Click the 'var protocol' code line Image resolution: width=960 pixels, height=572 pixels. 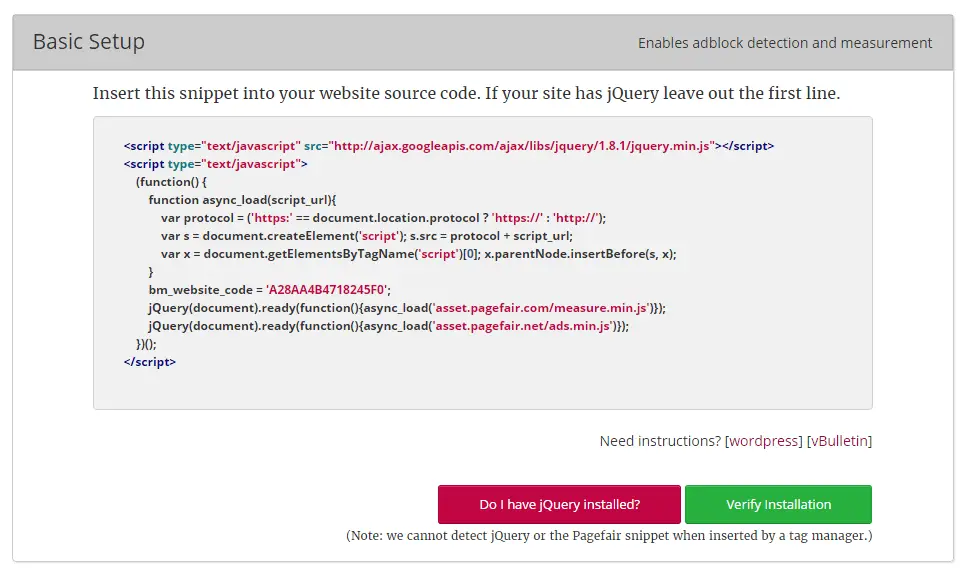383,218
